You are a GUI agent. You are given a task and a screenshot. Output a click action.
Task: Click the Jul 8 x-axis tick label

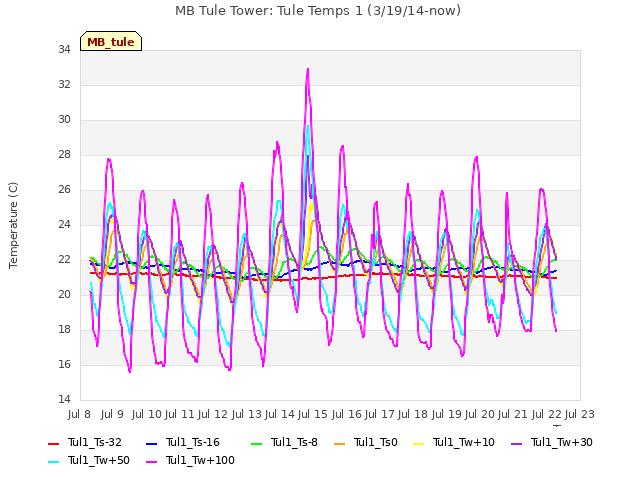79,414
